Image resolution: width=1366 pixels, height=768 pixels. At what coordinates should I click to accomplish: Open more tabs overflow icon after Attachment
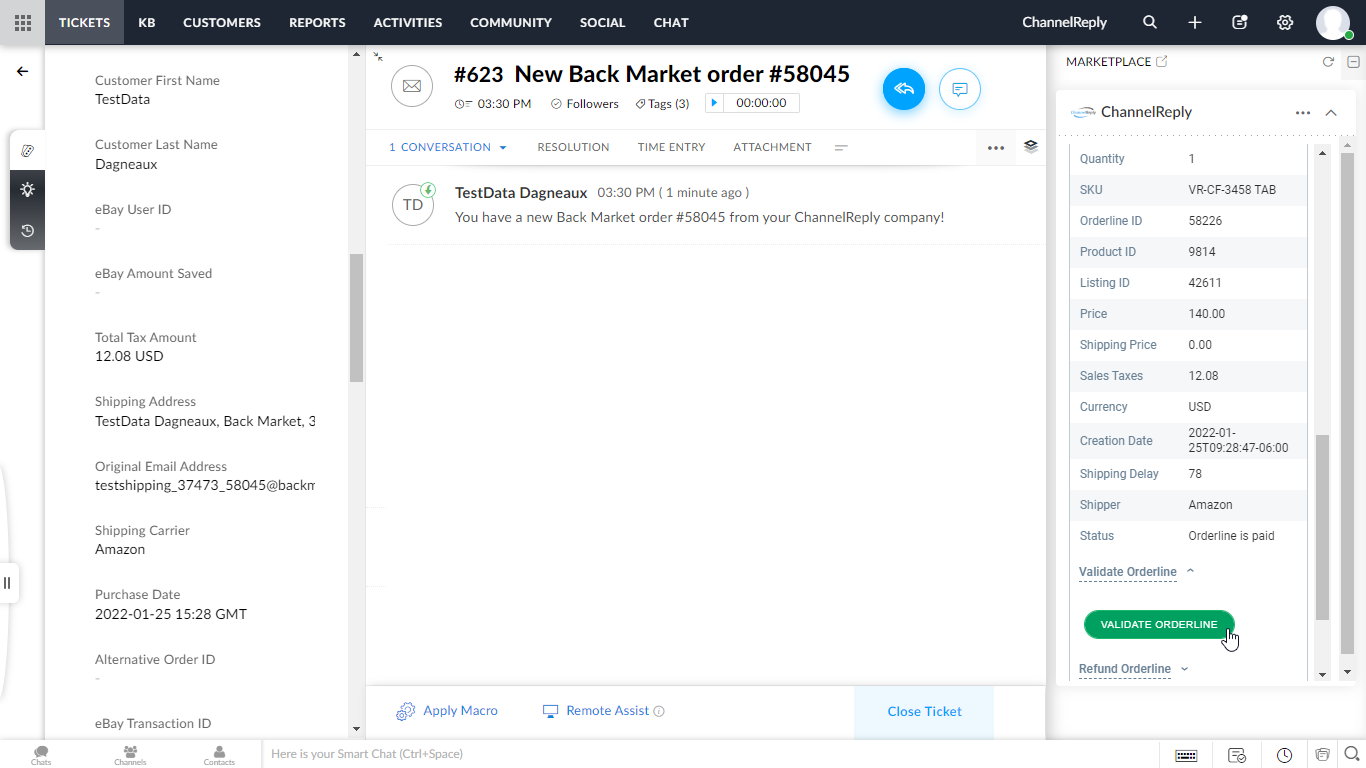pos(841,148)
